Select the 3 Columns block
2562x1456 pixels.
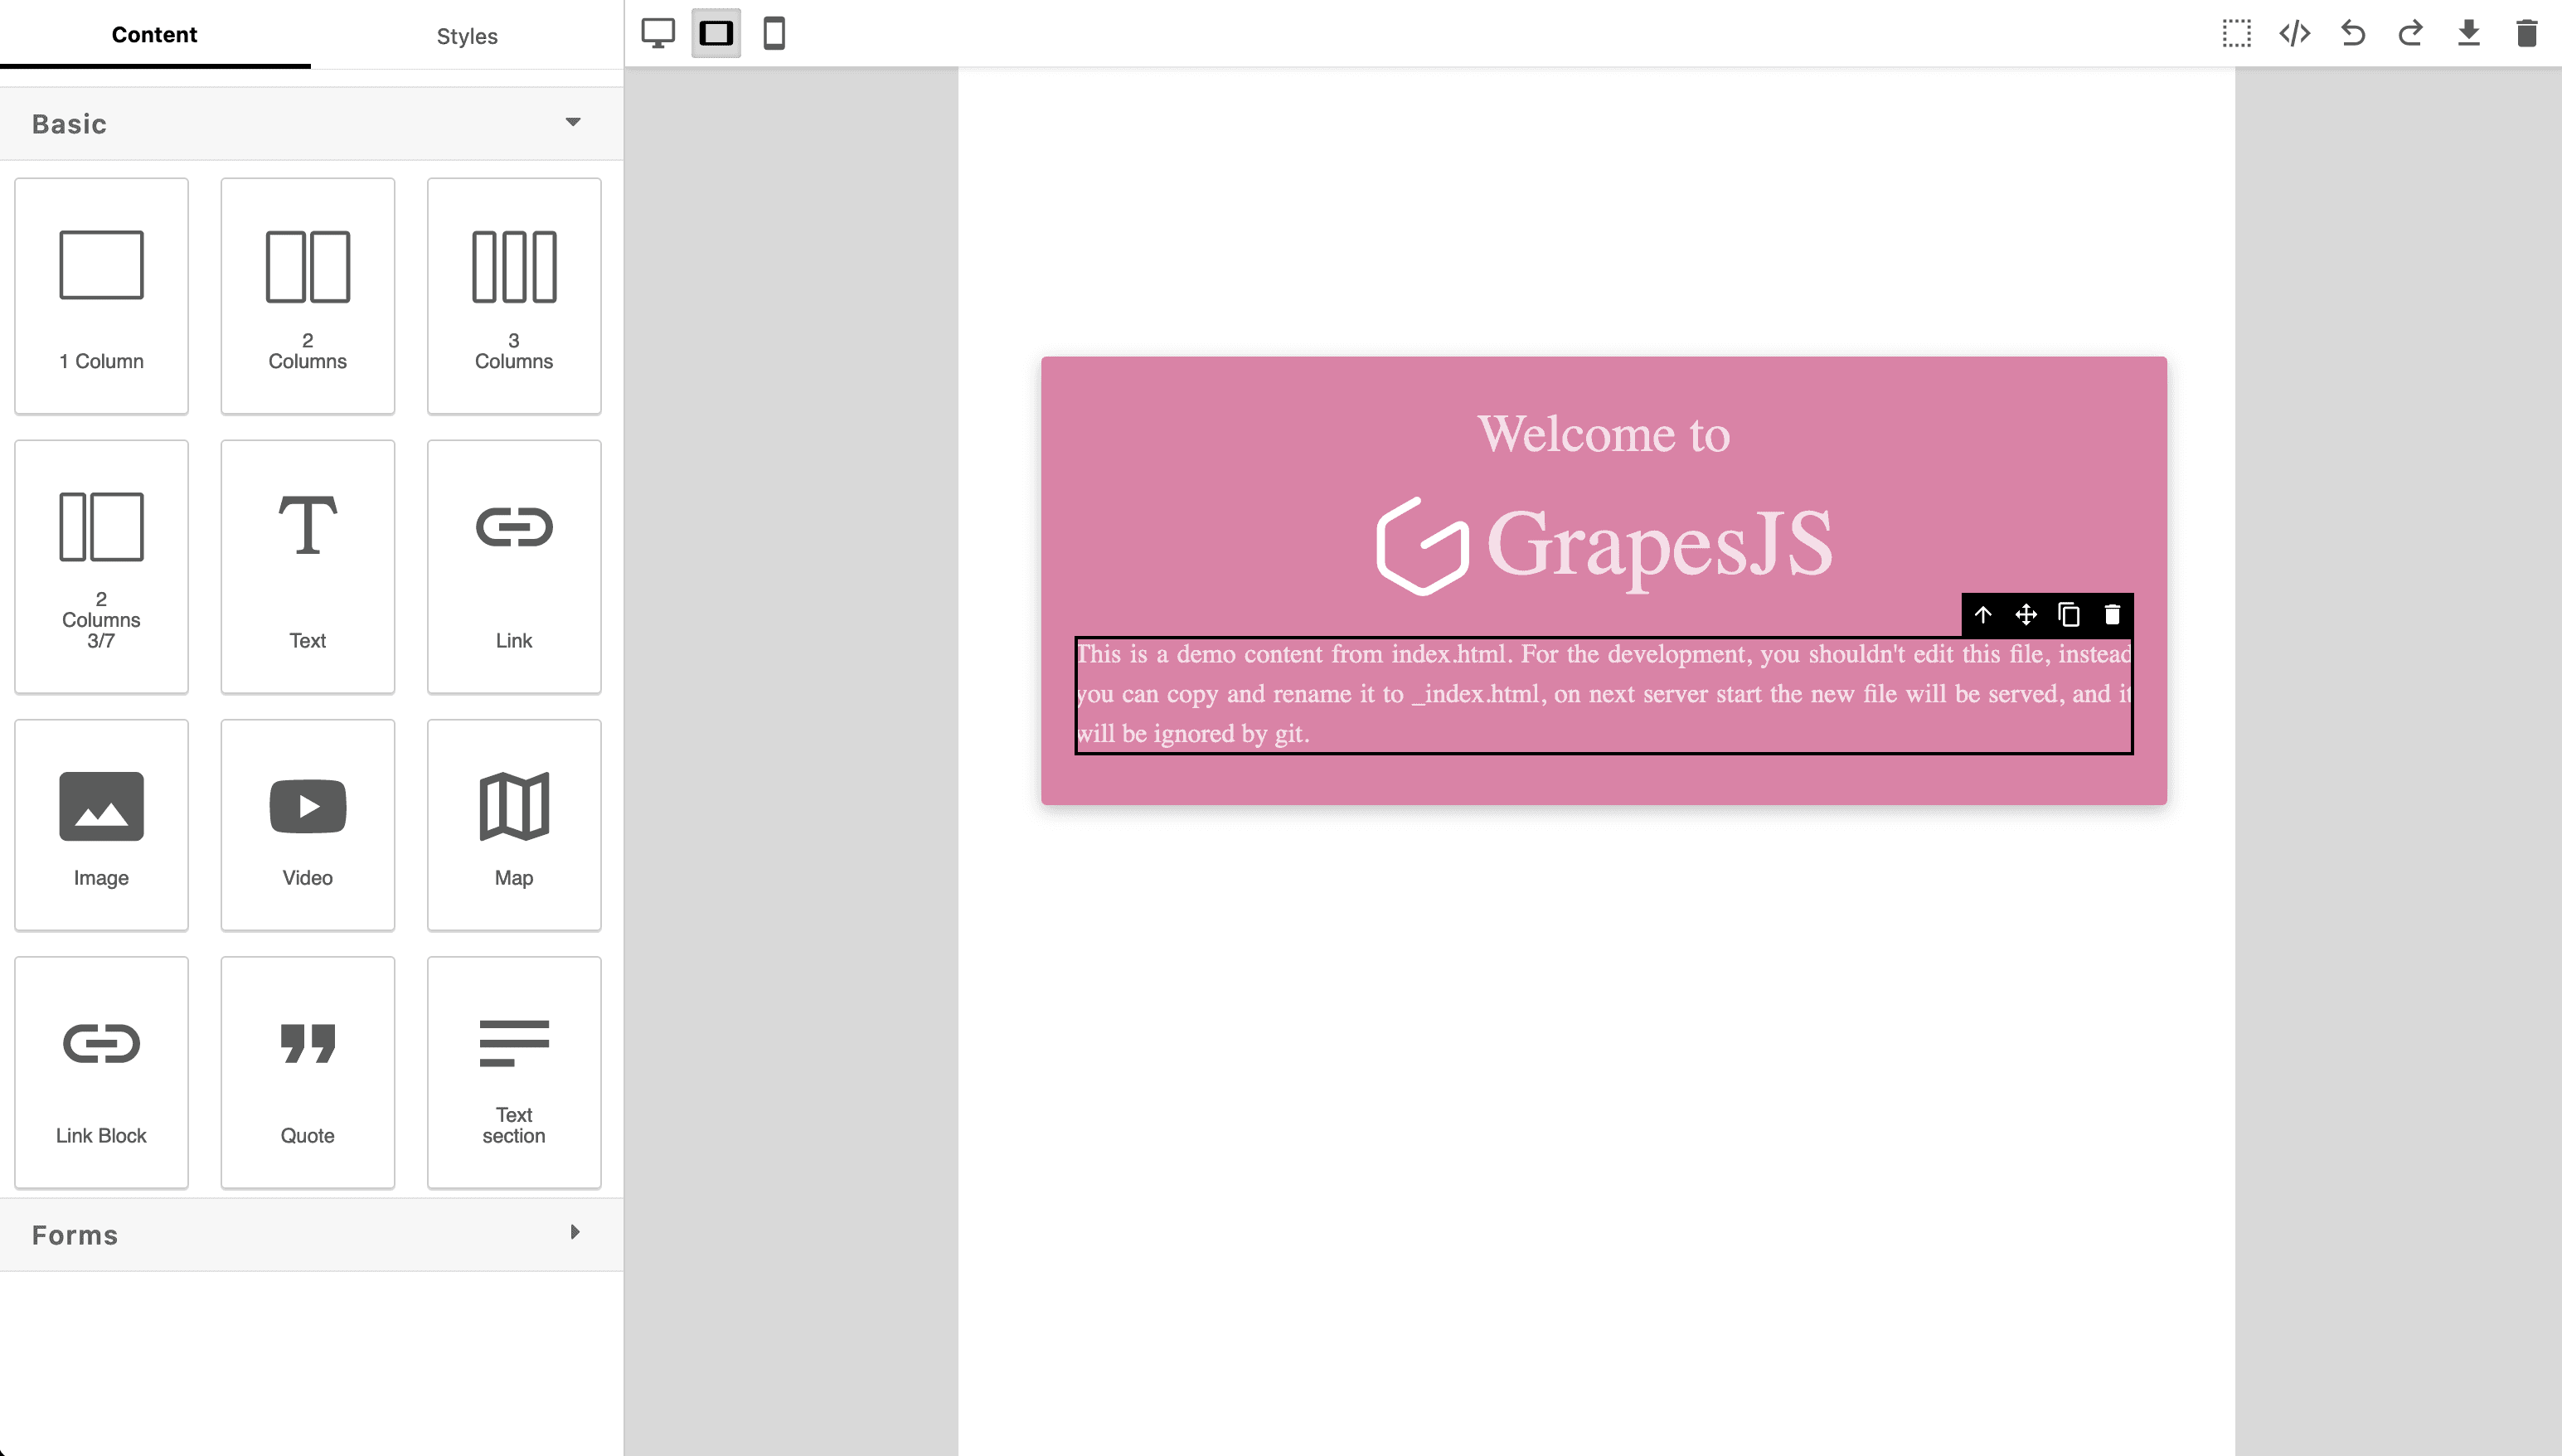point(514,296)
